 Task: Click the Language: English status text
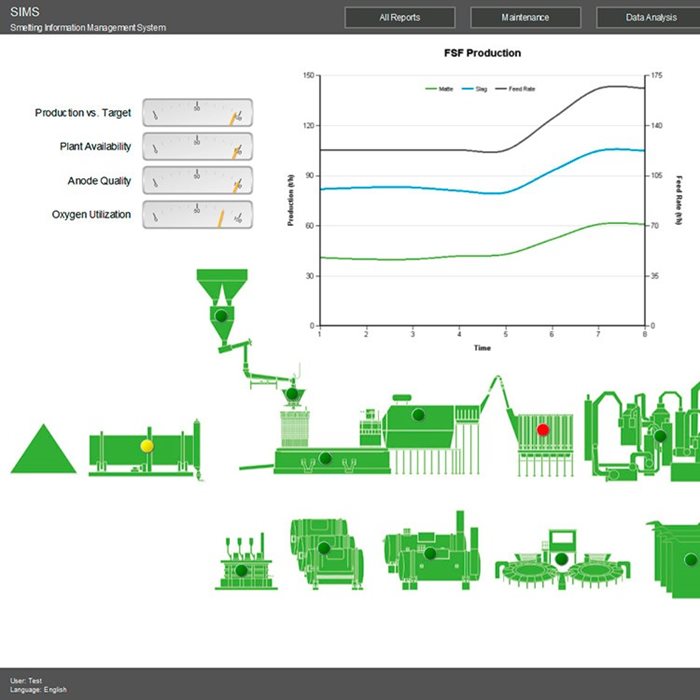[38, 690]
